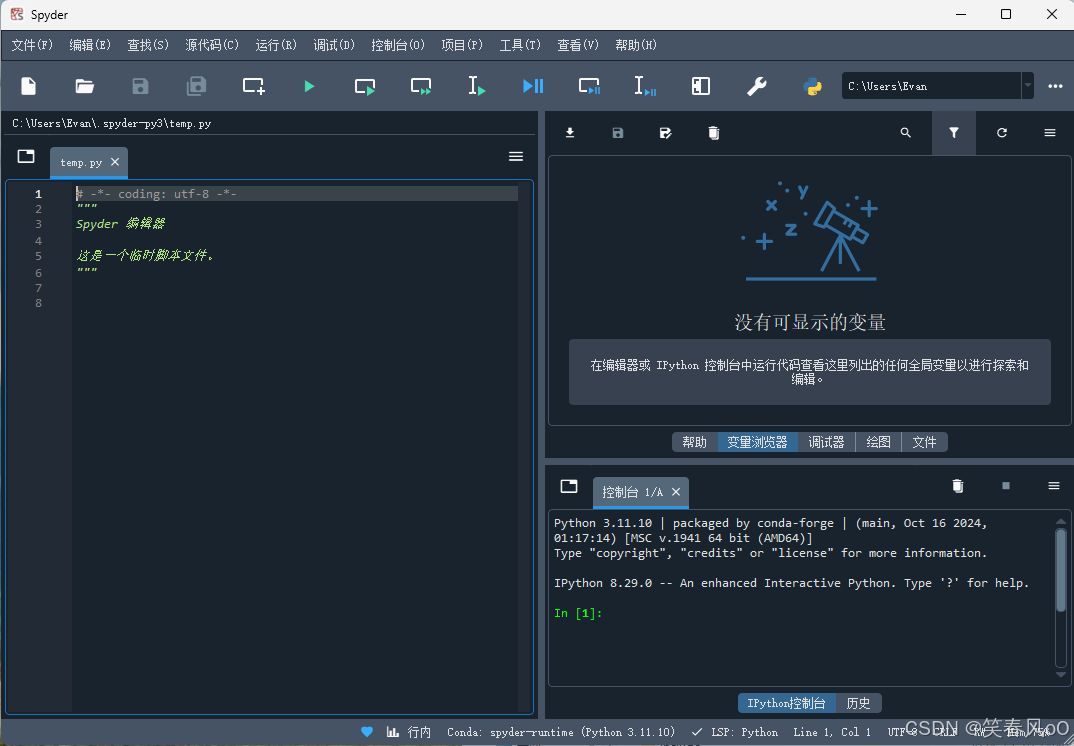This screenshot has height=746, width=1074.
Task: Click the Conda: spyder-runtime status entry
Action: [560, 732]
